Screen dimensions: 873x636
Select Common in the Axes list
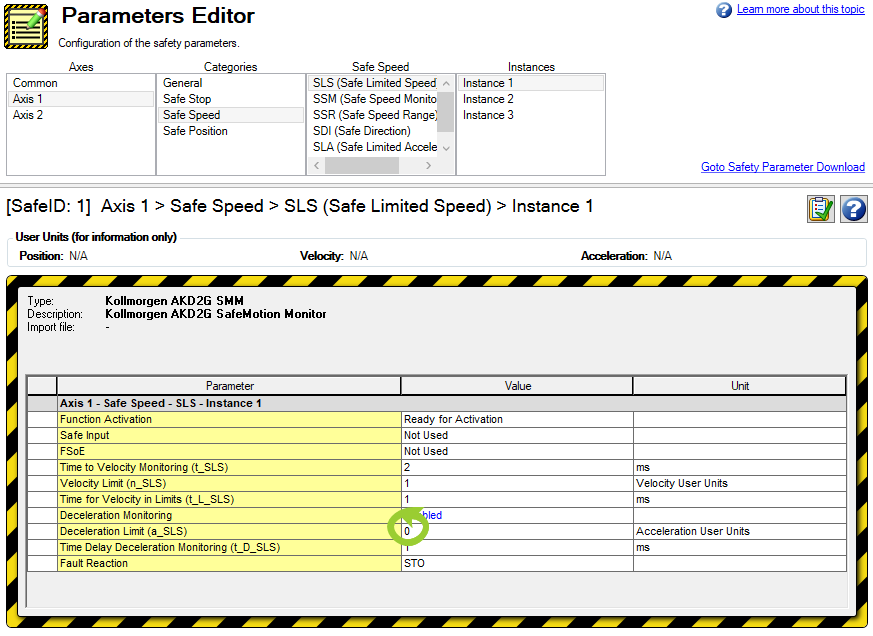[x=81, y=83]
